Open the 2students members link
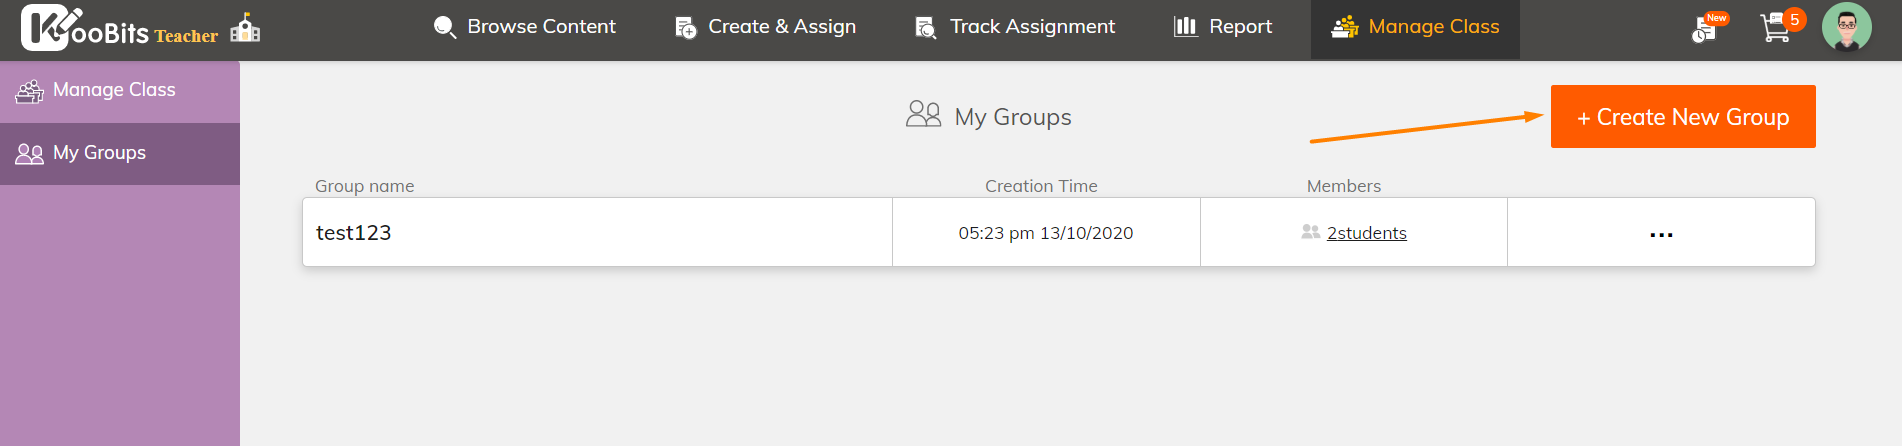The image size is (1902, 446). 1366,233
